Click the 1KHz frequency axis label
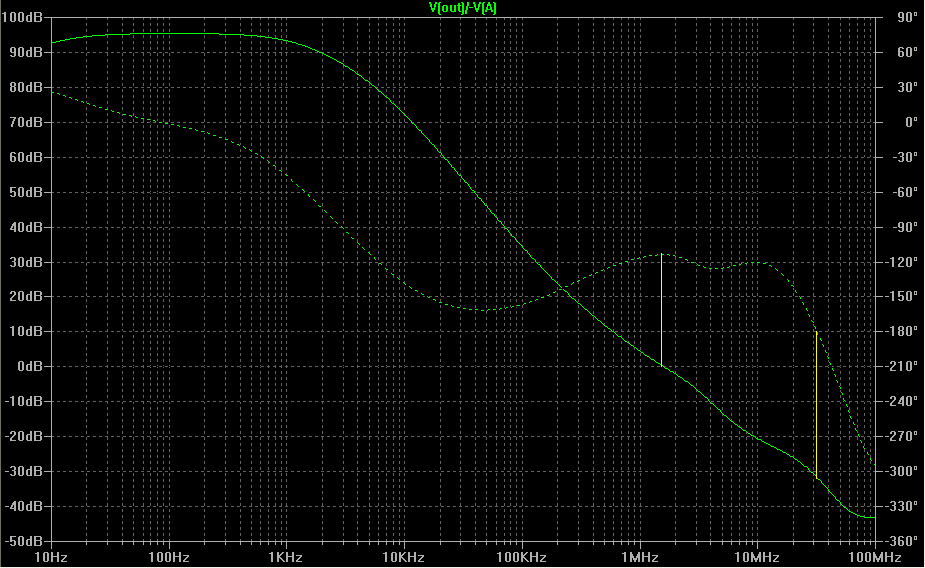The image size is (925, 568). (x=286, y=557)
